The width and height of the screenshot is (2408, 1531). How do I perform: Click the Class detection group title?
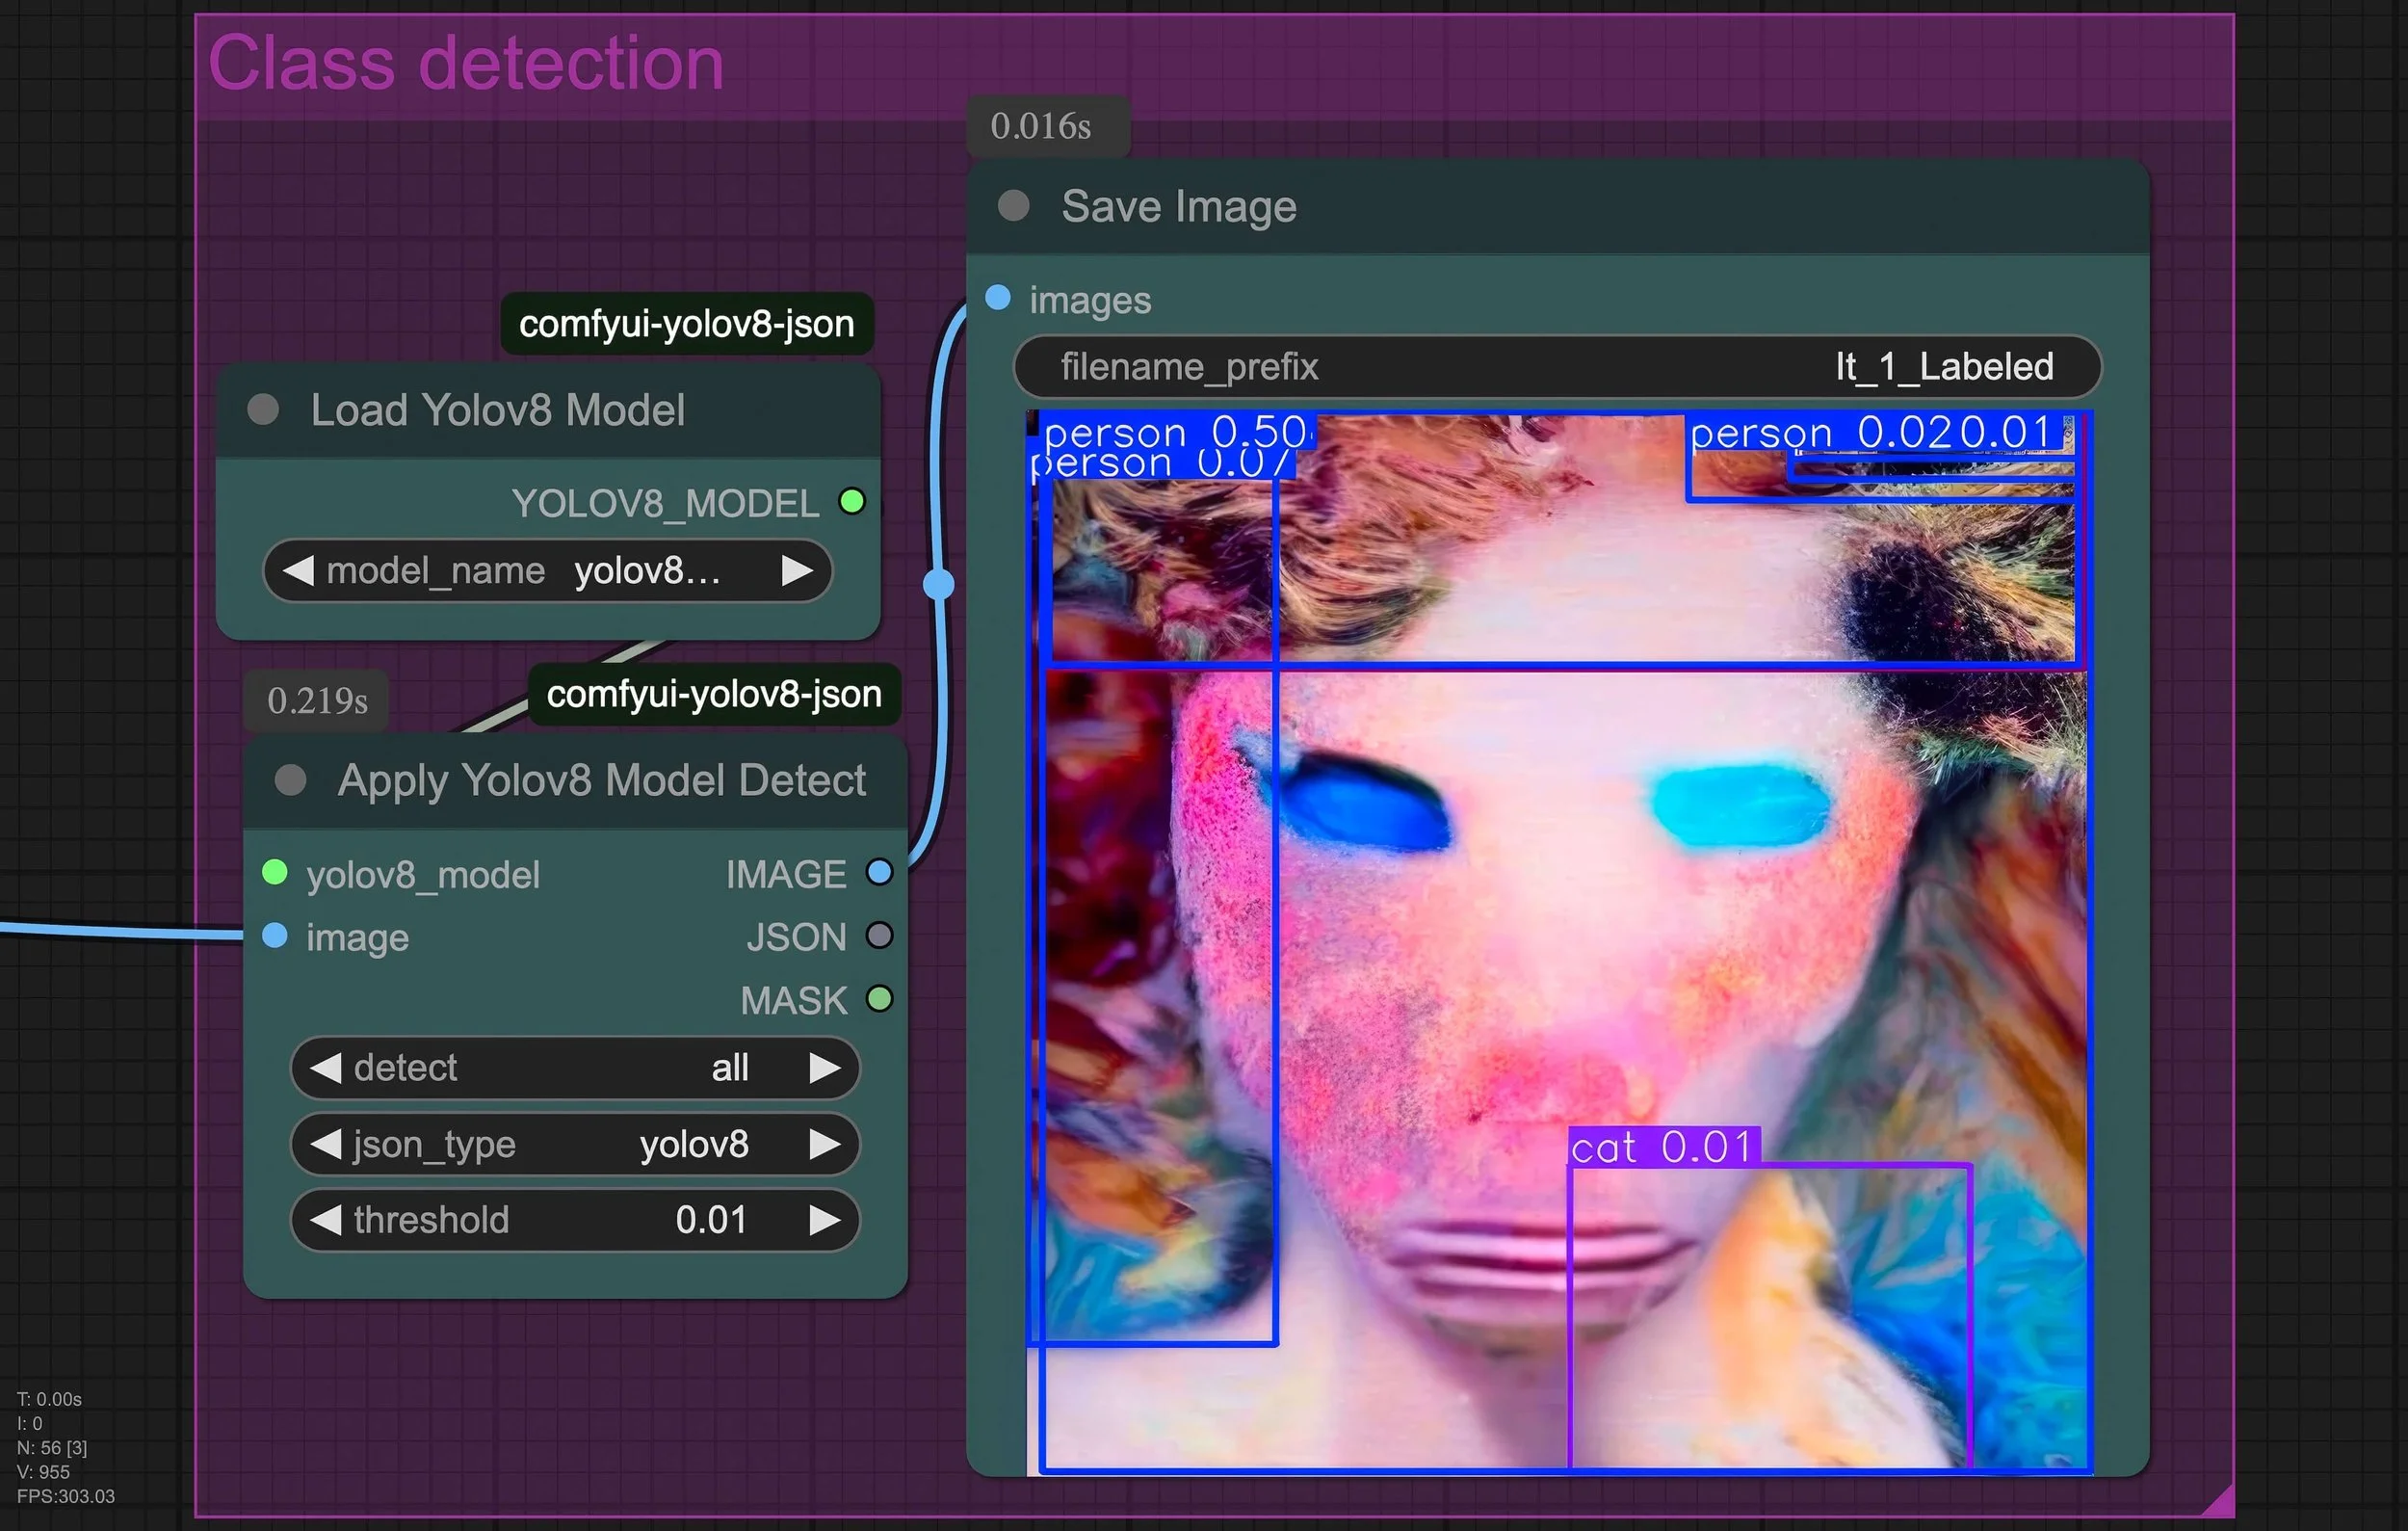click(x=465, y=64)
